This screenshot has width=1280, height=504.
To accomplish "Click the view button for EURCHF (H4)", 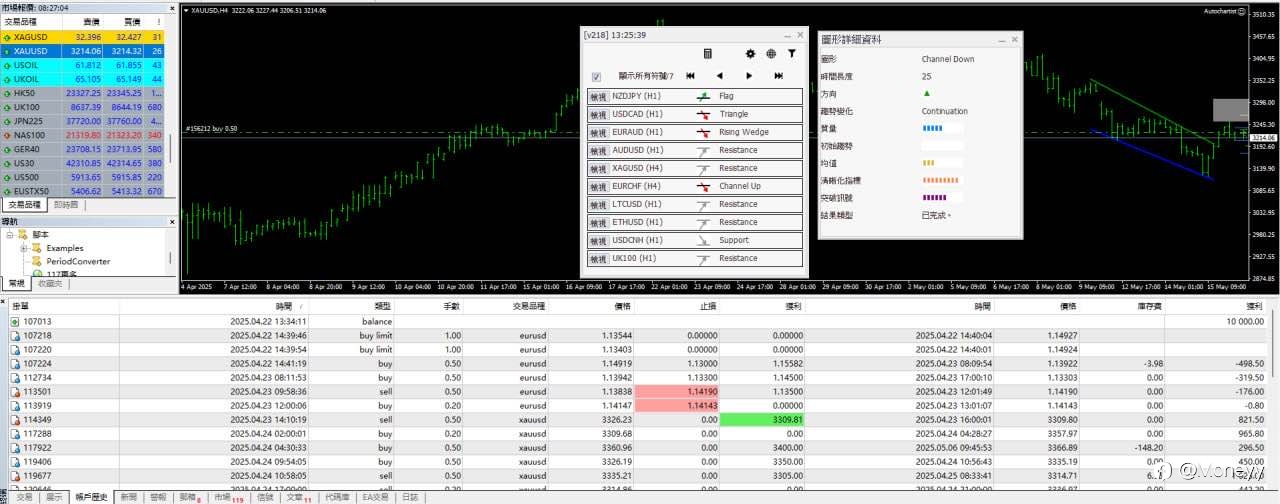I will (x=598, y=187).
